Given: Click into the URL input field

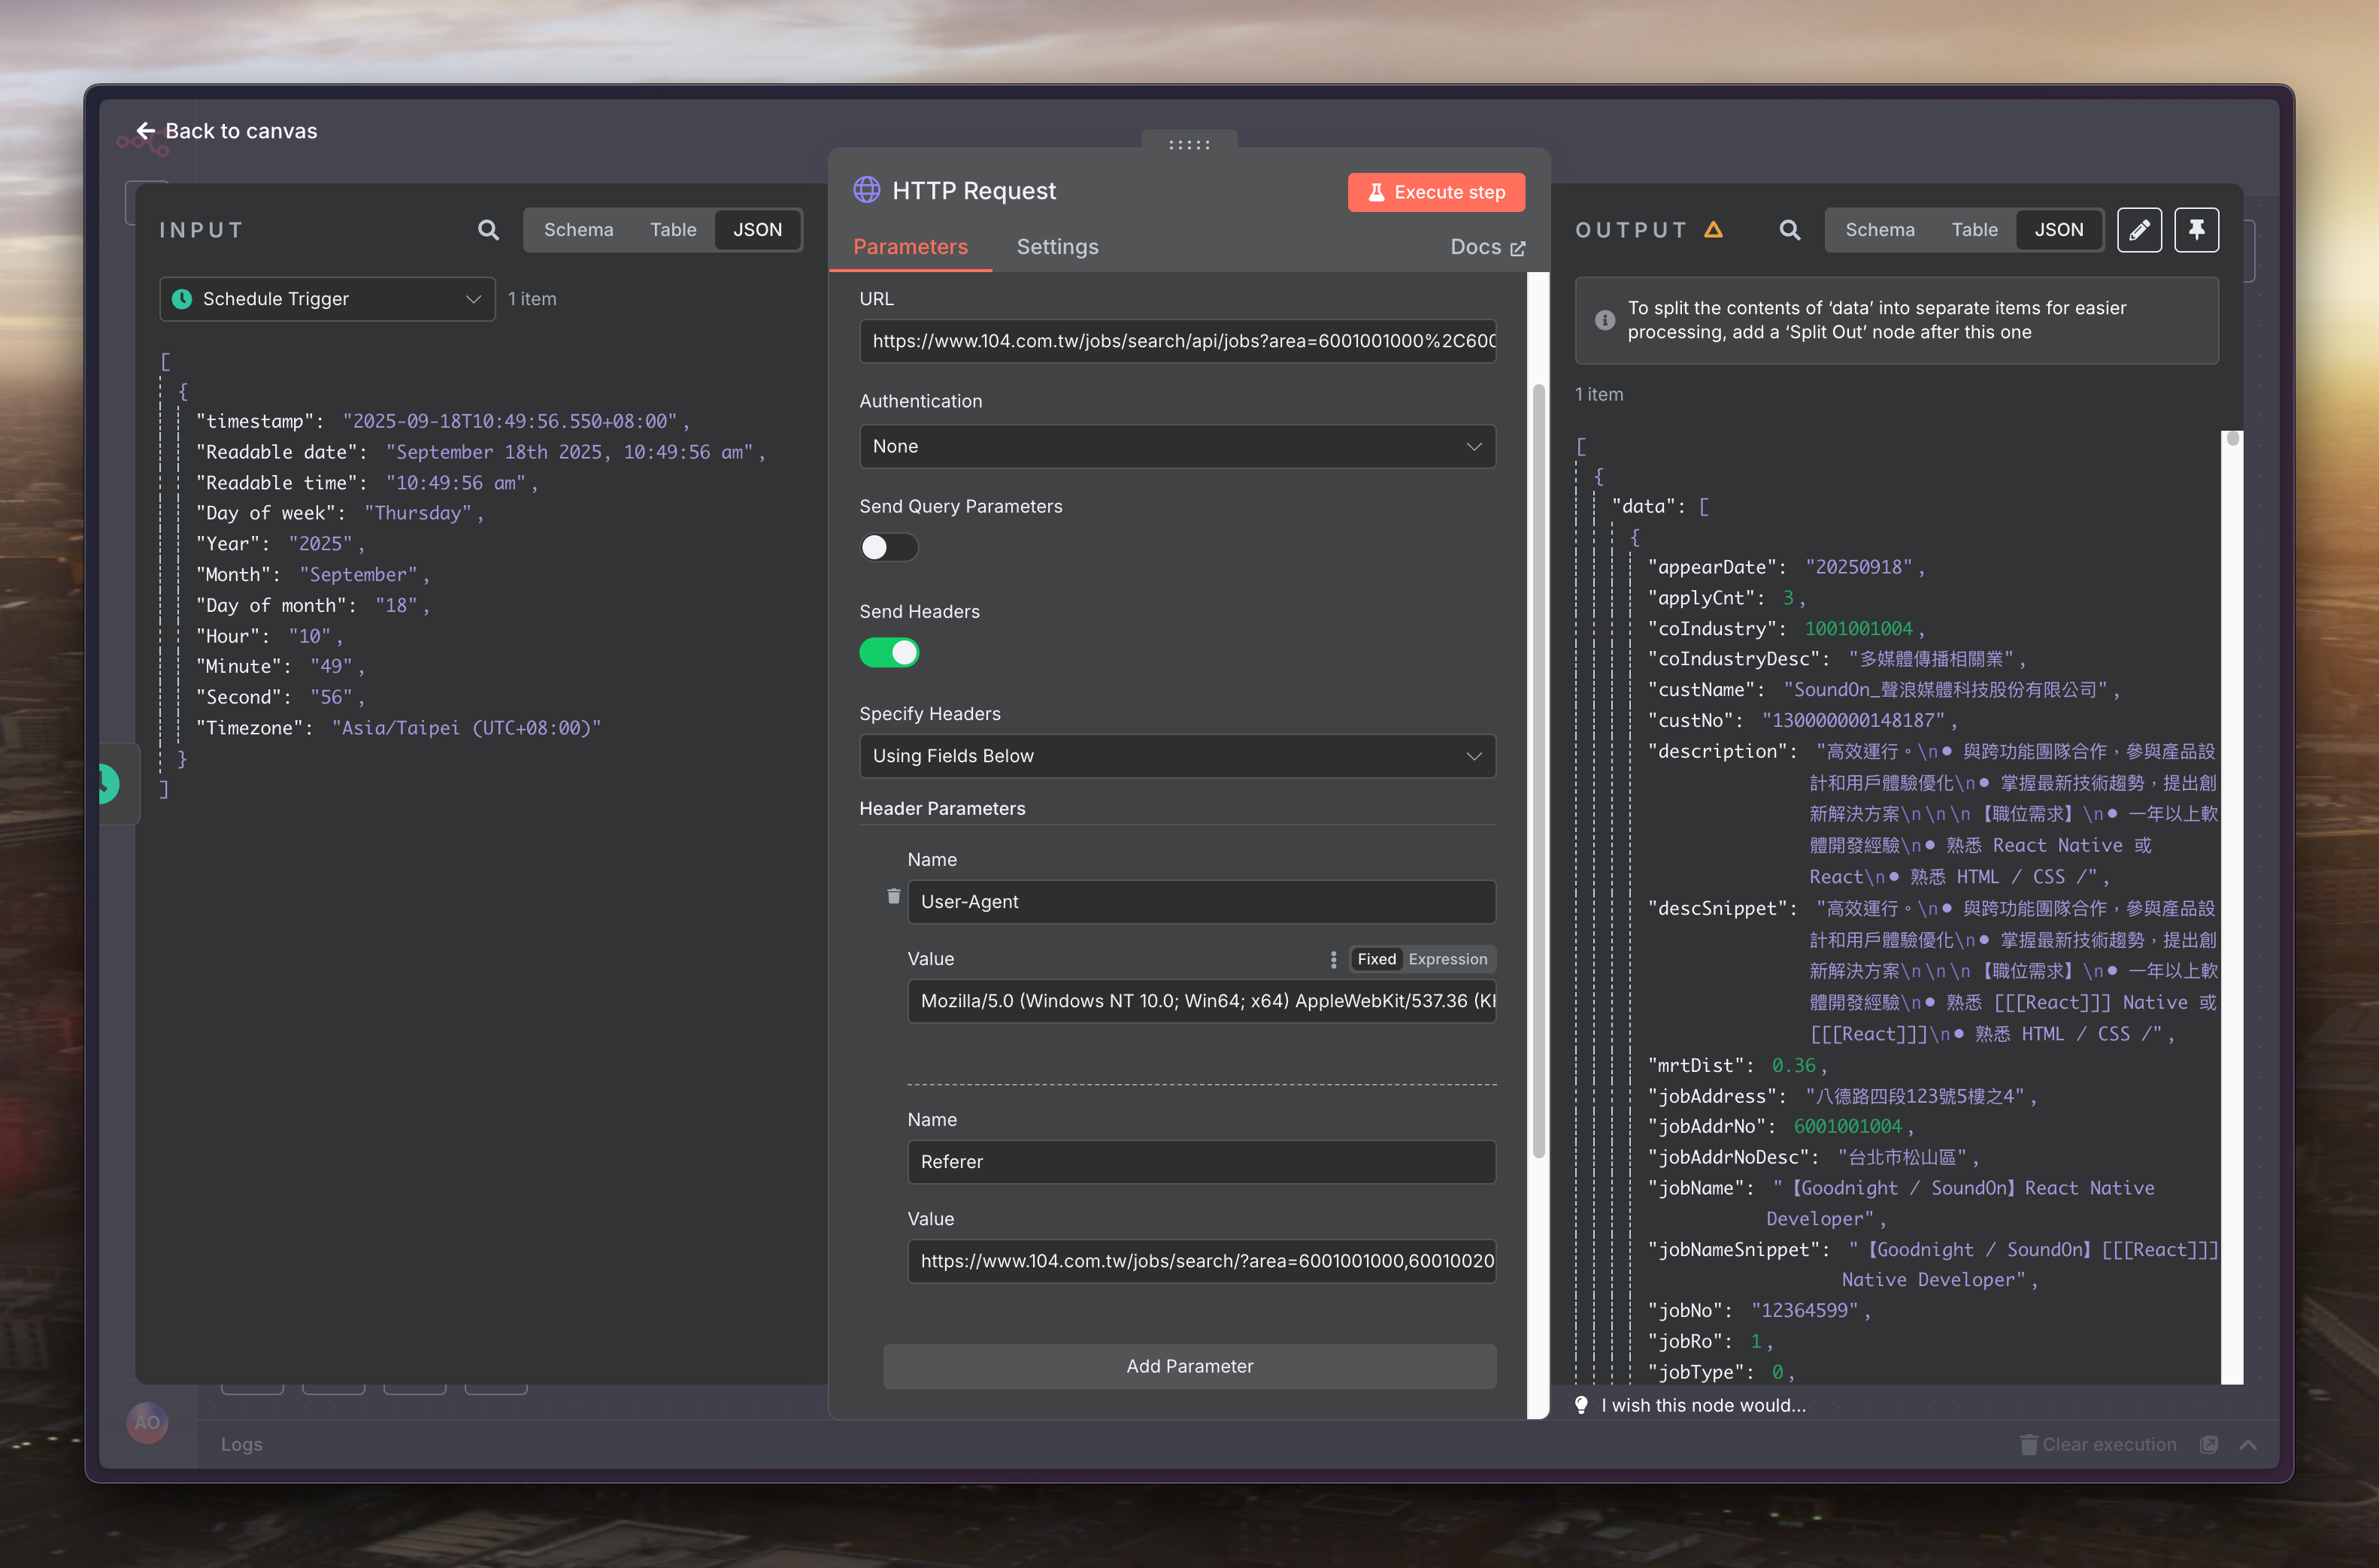Looking at the screenshot, I should click(x=1177, y=341).
